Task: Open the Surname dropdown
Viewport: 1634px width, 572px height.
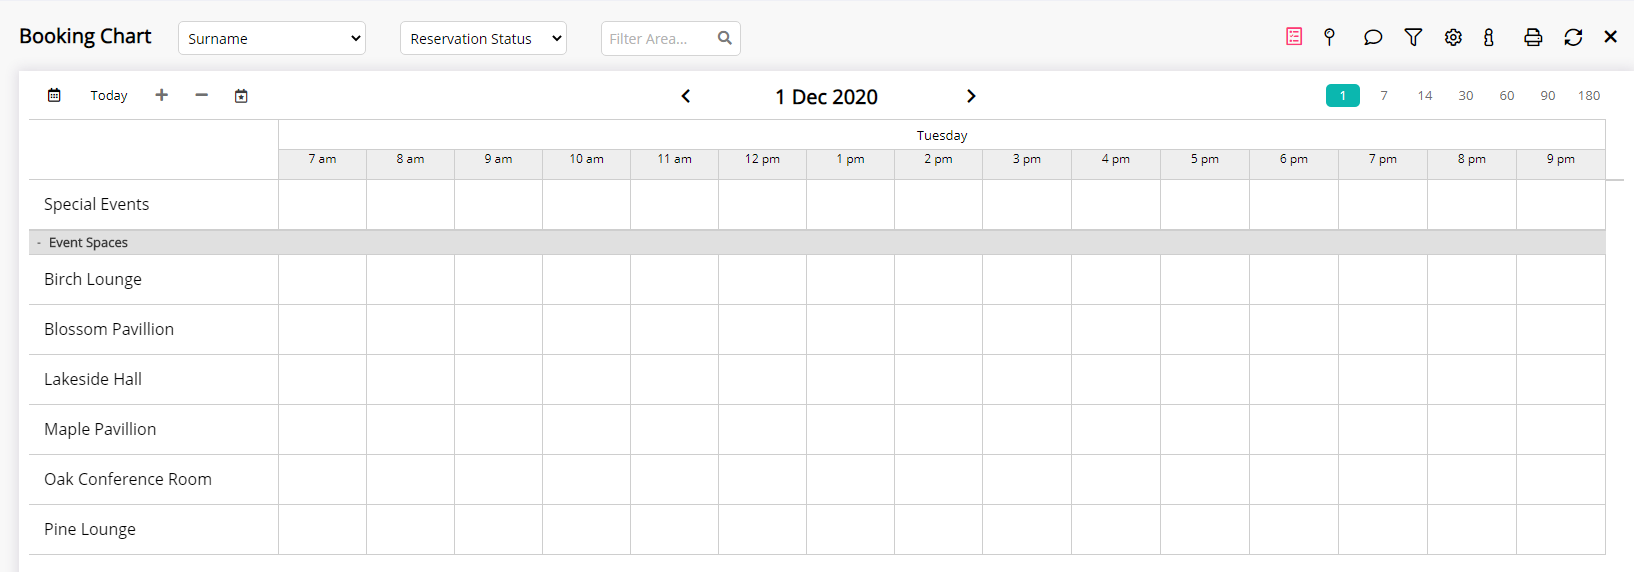Action: [x=272, y=39]
